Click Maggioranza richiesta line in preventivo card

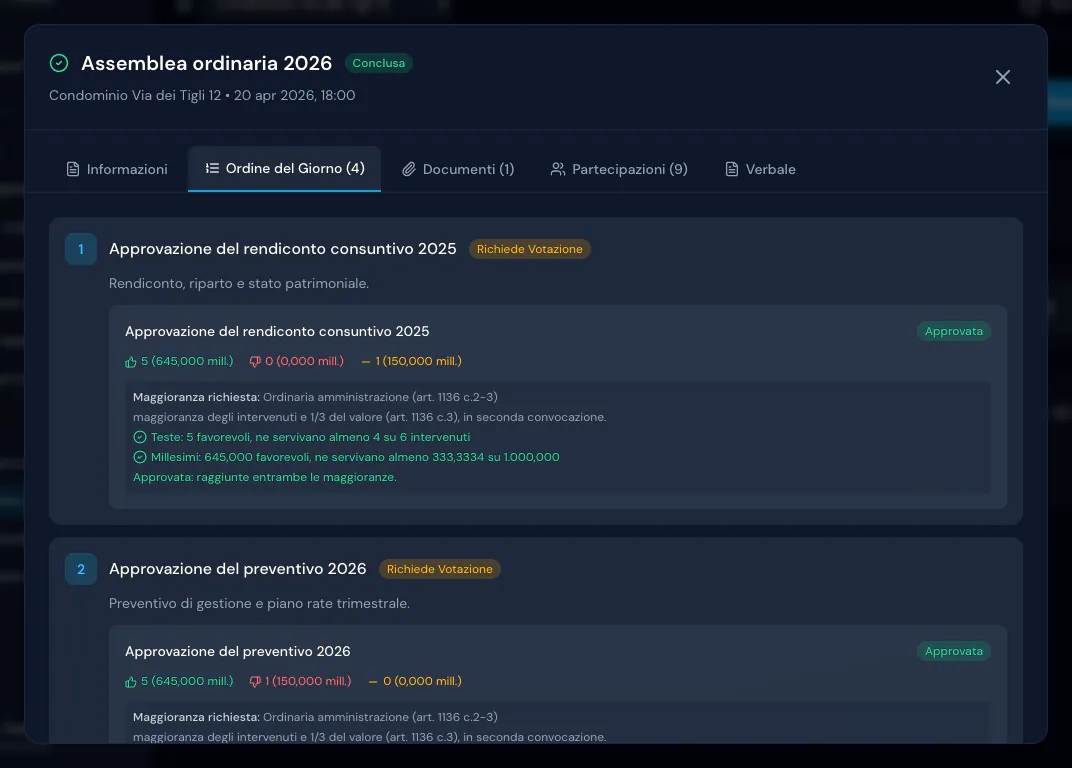click(315, 717)
